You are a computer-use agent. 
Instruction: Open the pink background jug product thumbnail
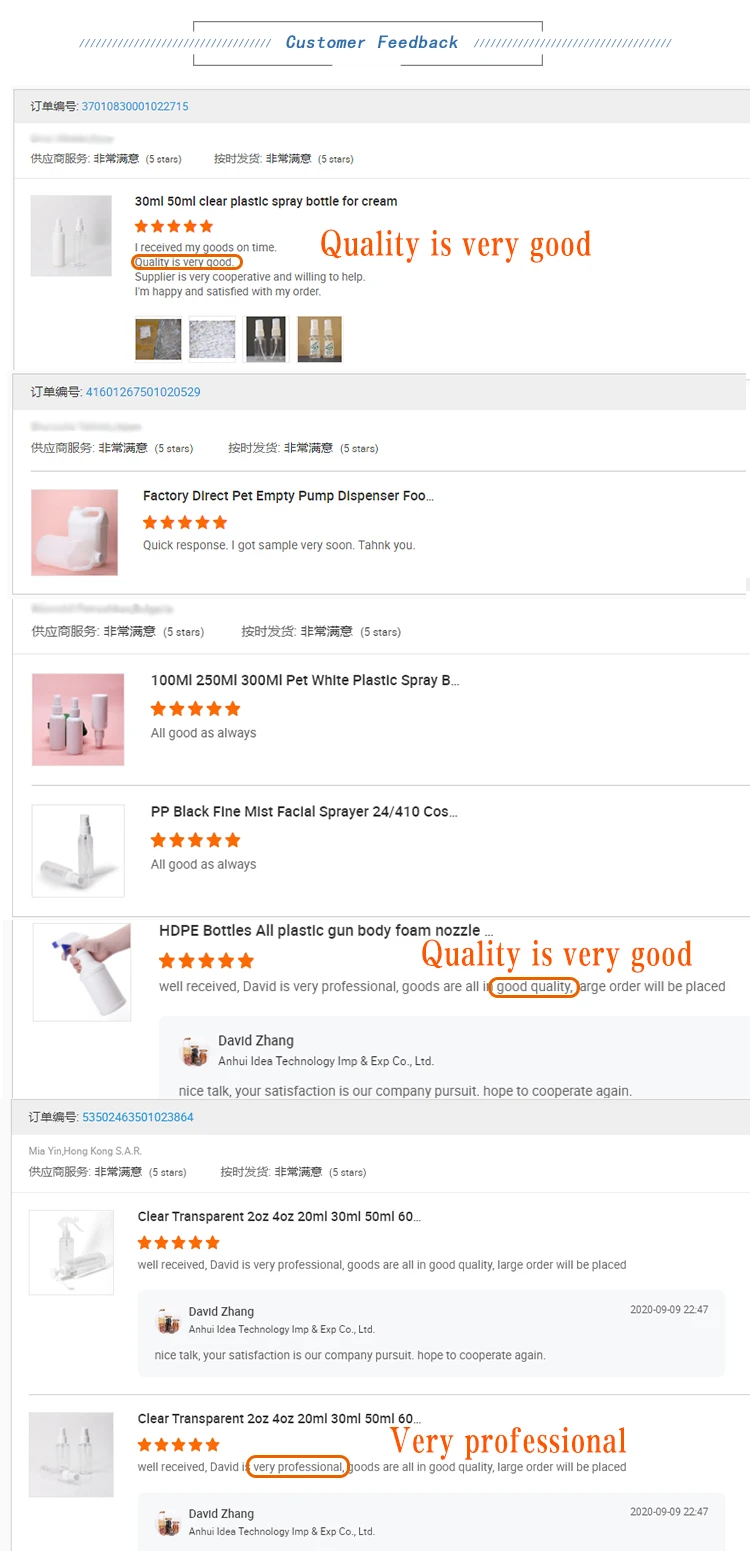(74, 532)
